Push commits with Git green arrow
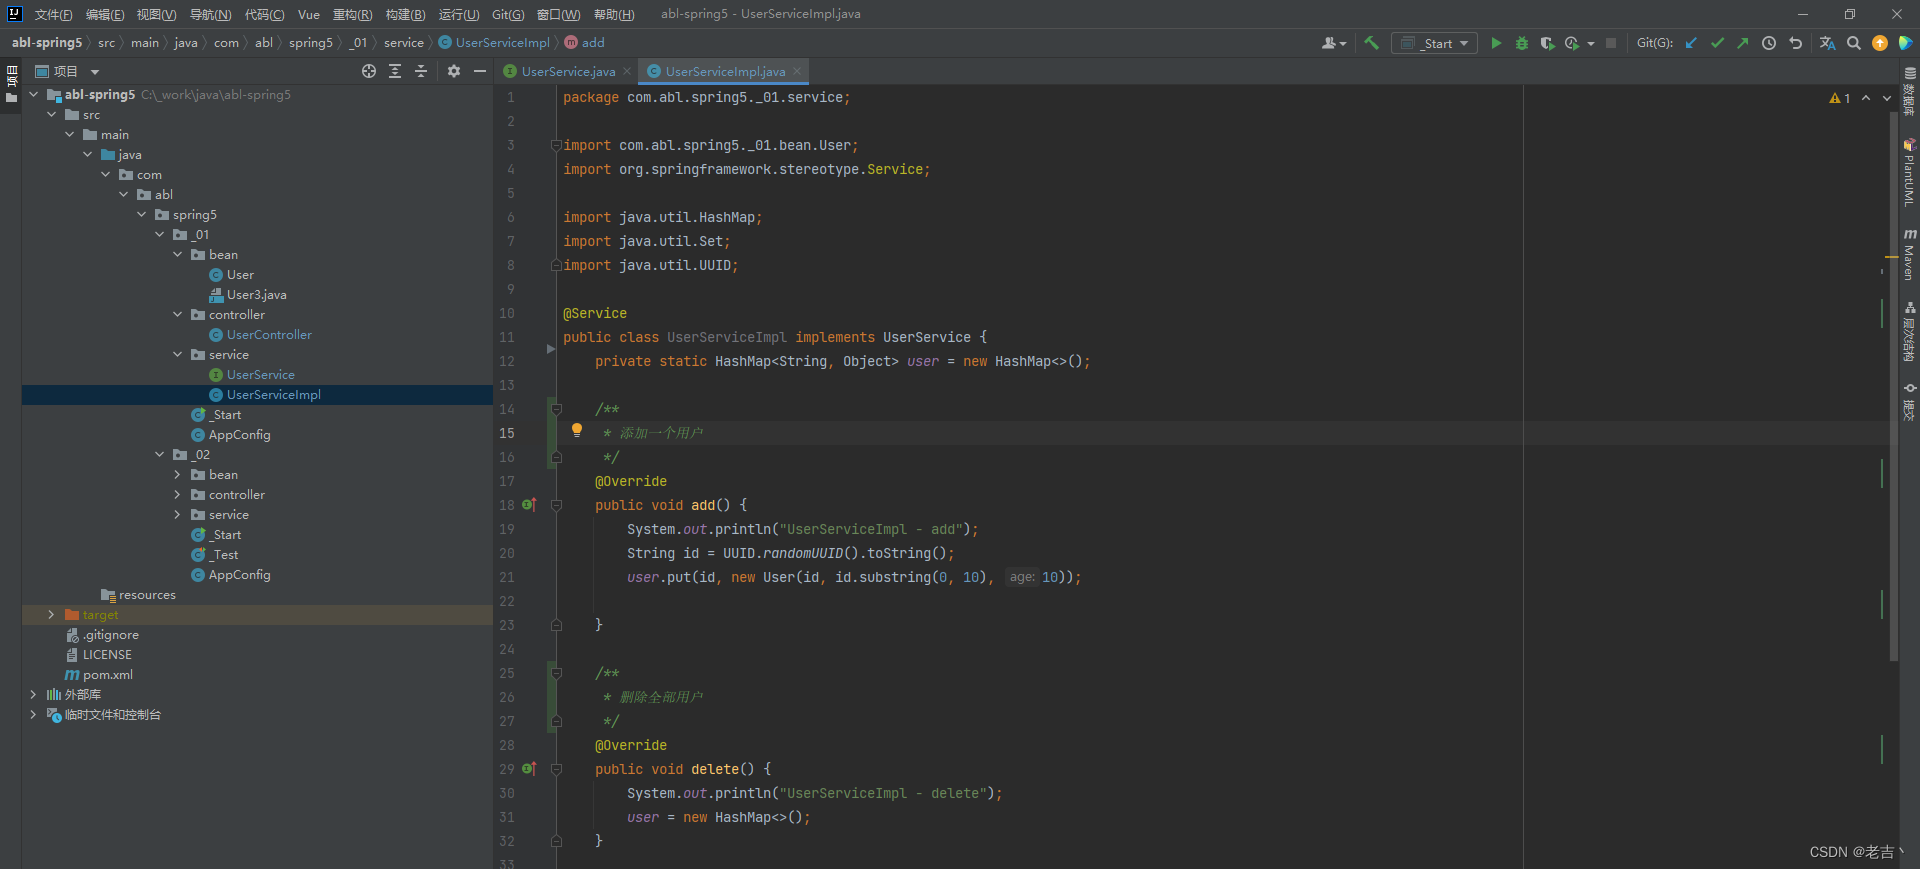 pyautogui.click(x=1743, y=43)
